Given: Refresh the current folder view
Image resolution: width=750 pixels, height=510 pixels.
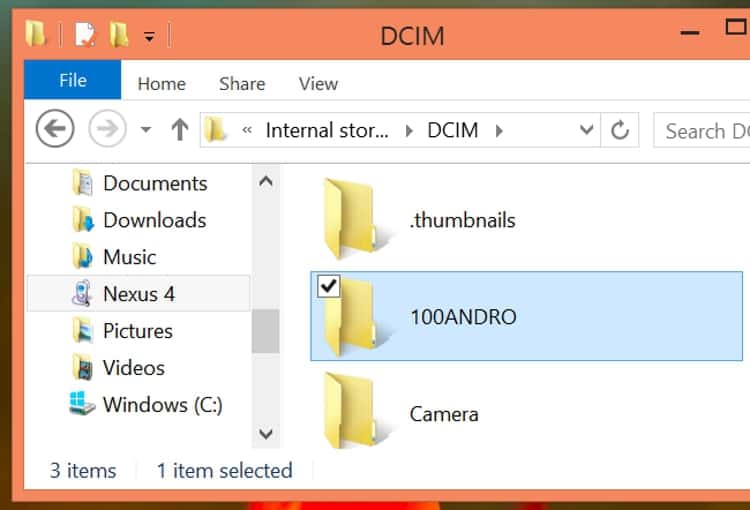Looking at the screenshot, I should (620, 130).
